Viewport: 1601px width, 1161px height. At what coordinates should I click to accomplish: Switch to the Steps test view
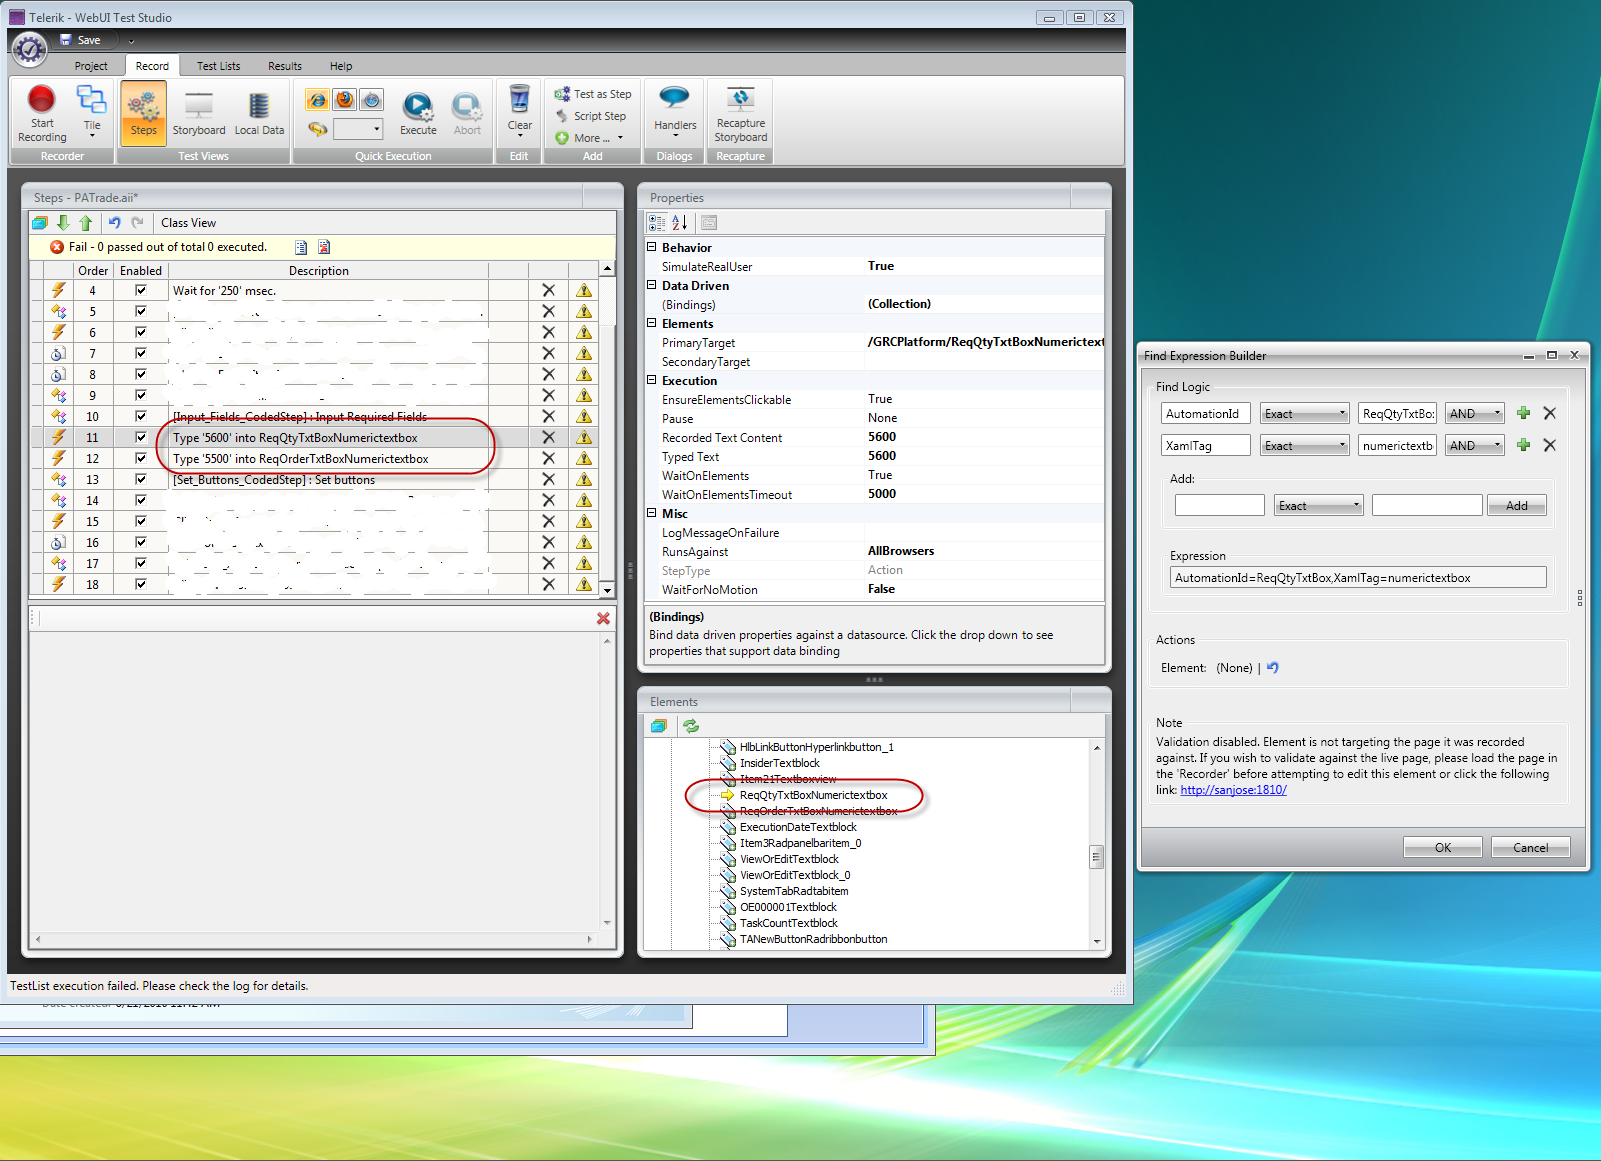[x=143, y=112]
